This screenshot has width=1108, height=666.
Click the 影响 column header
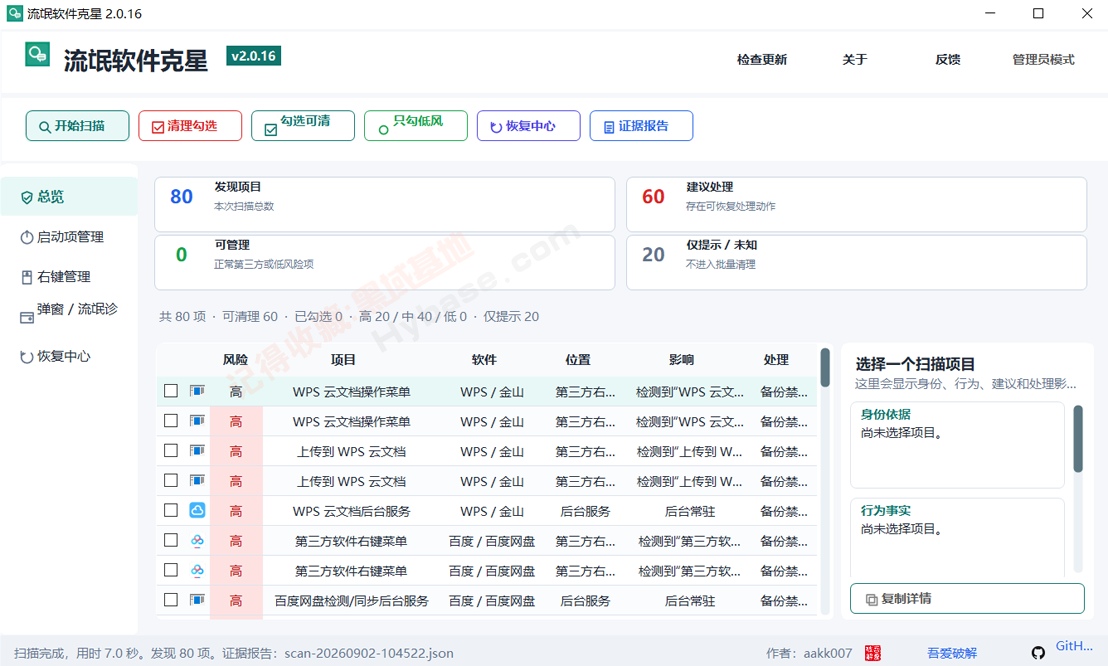pyautogui.click(x=682, y=360)
